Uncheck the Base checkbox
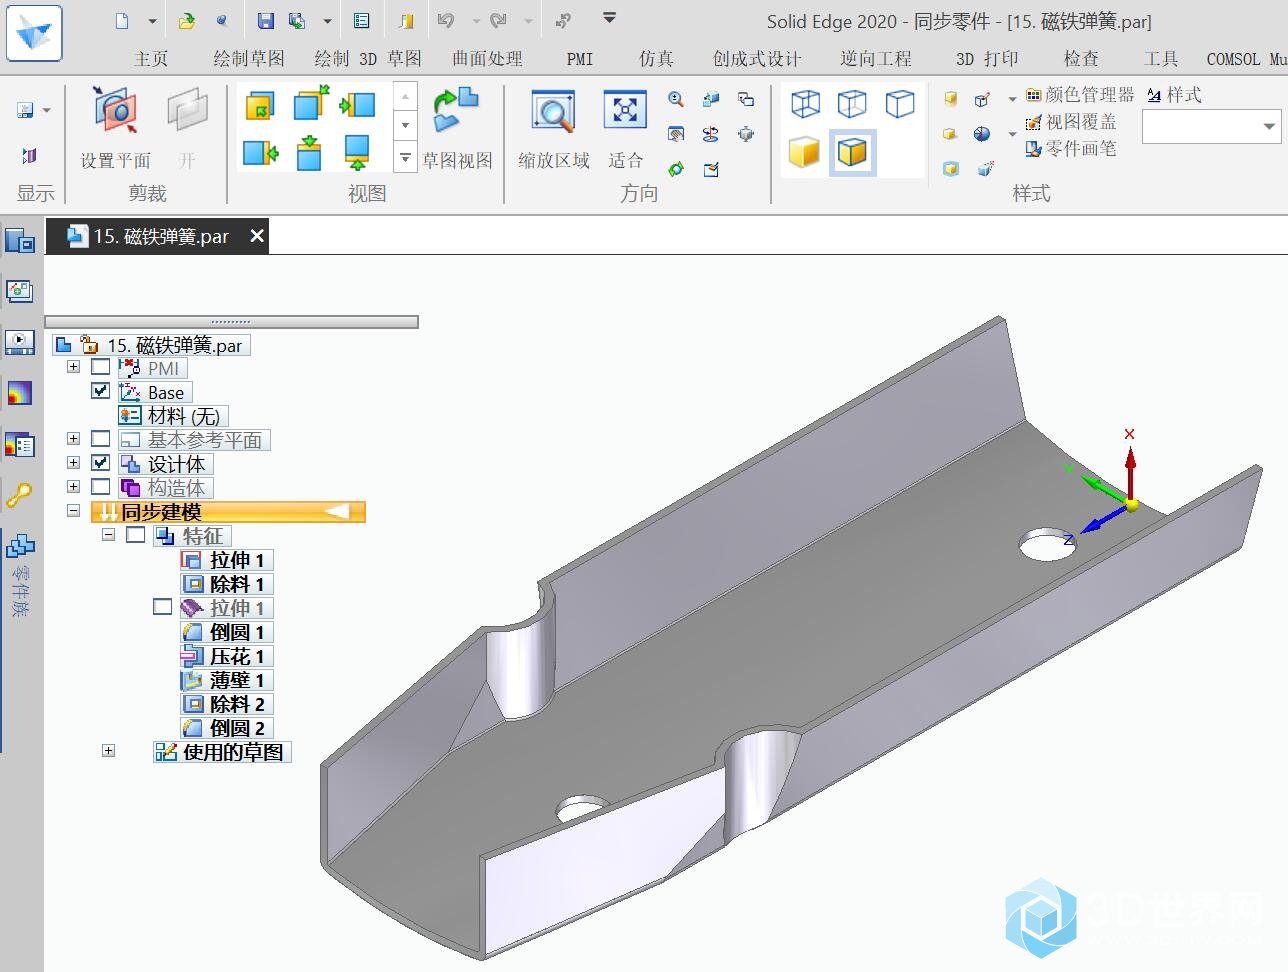The image size is (1288, 972). (x=101, y=391)
